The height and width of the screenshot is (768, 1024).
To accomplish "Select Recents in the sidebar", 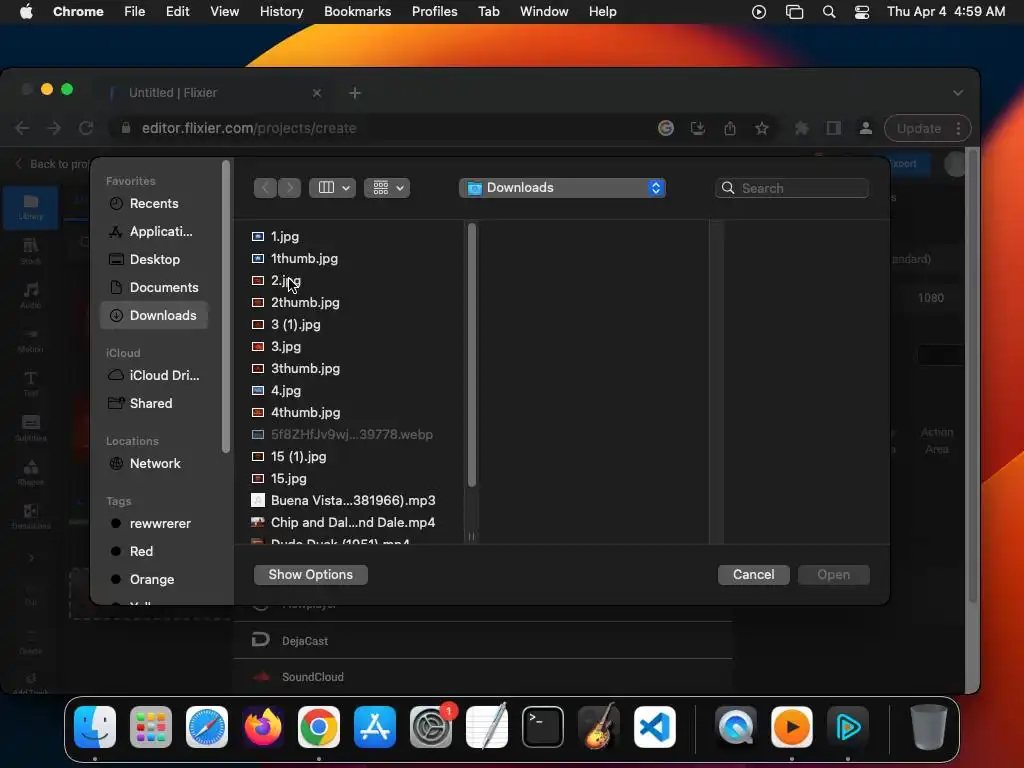I will point(154,203).
